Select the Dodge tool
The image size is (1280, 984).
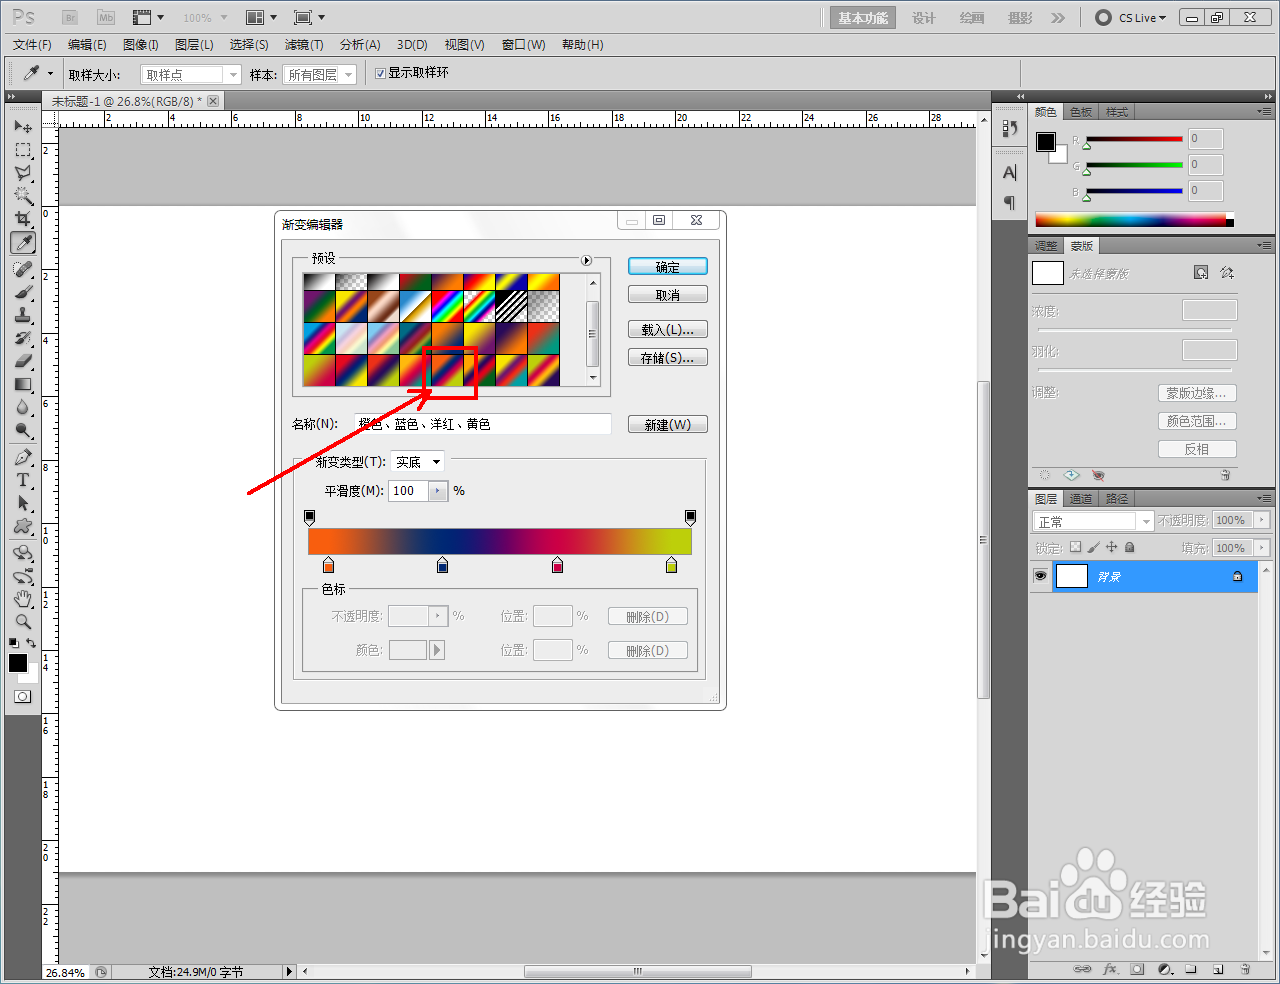23,430
